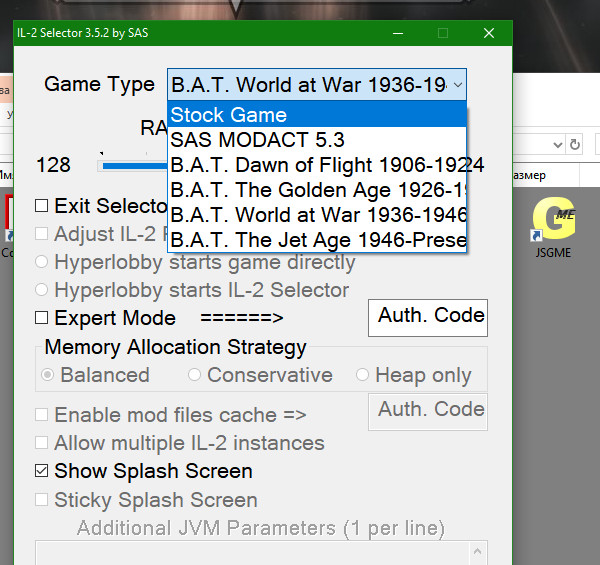
Task: Tick Enable mod files cache checkbox
Action: pos(41,414)
